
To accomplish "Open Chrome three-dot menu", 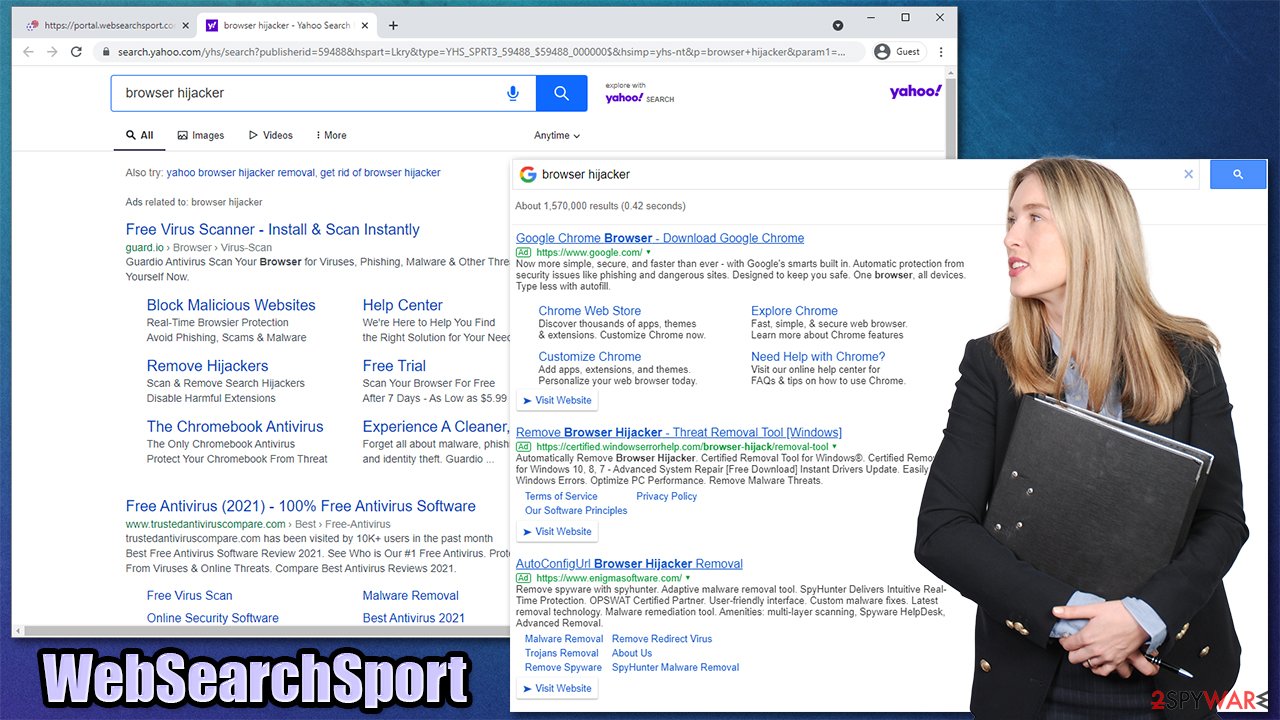I will click(x=941, y=52).
